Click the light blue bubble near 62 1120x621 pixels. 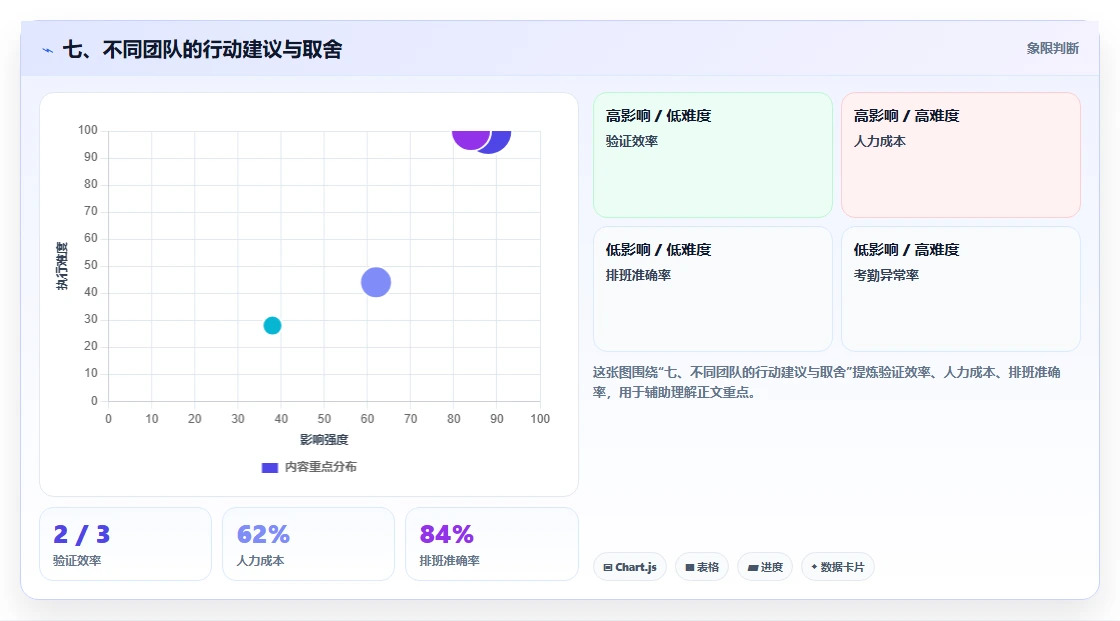376,282
